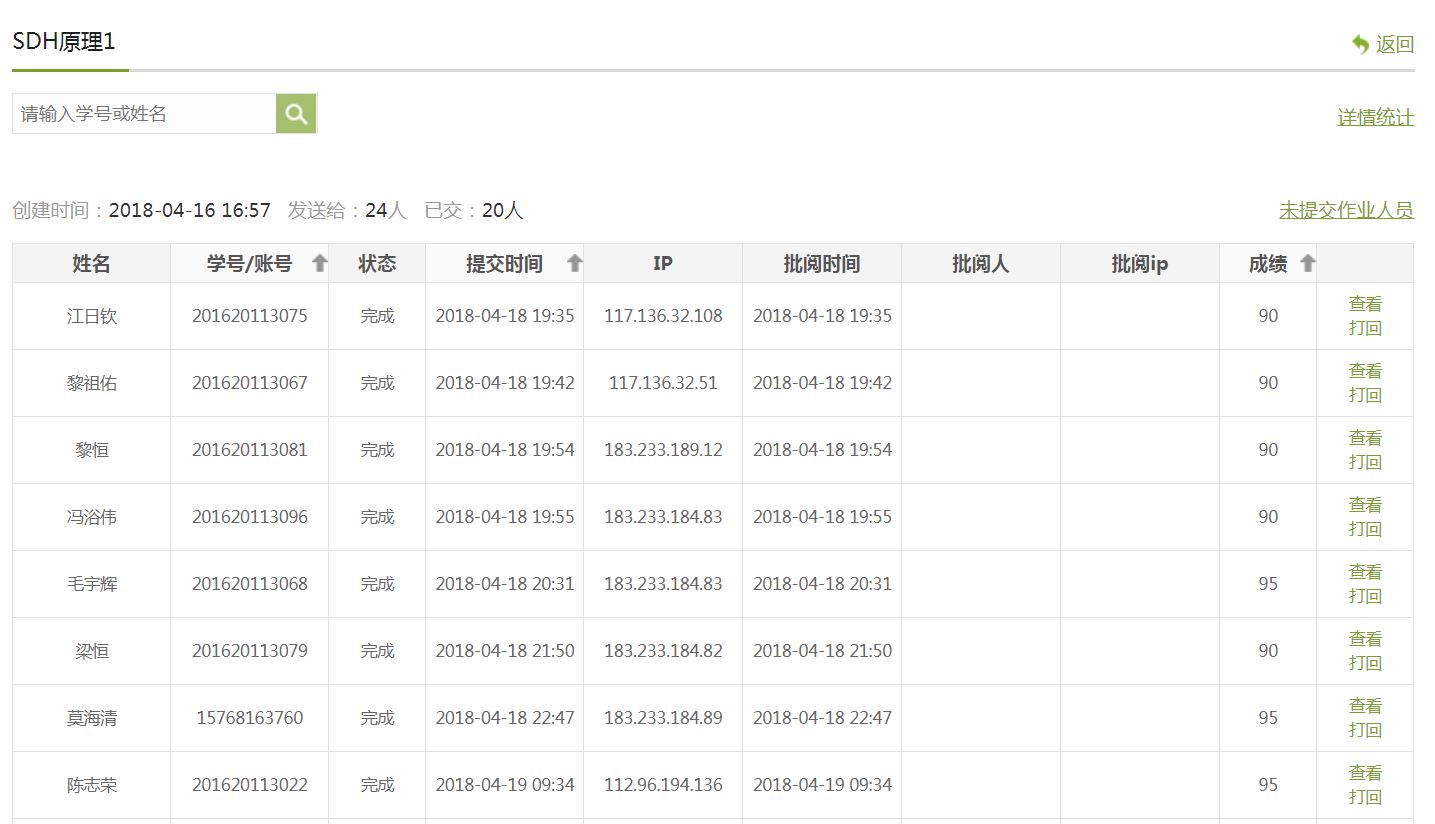This screenshot has width=1435, height=824.
Task: Click 查看 for 江日钦
Action: [x=1365, y=304]
